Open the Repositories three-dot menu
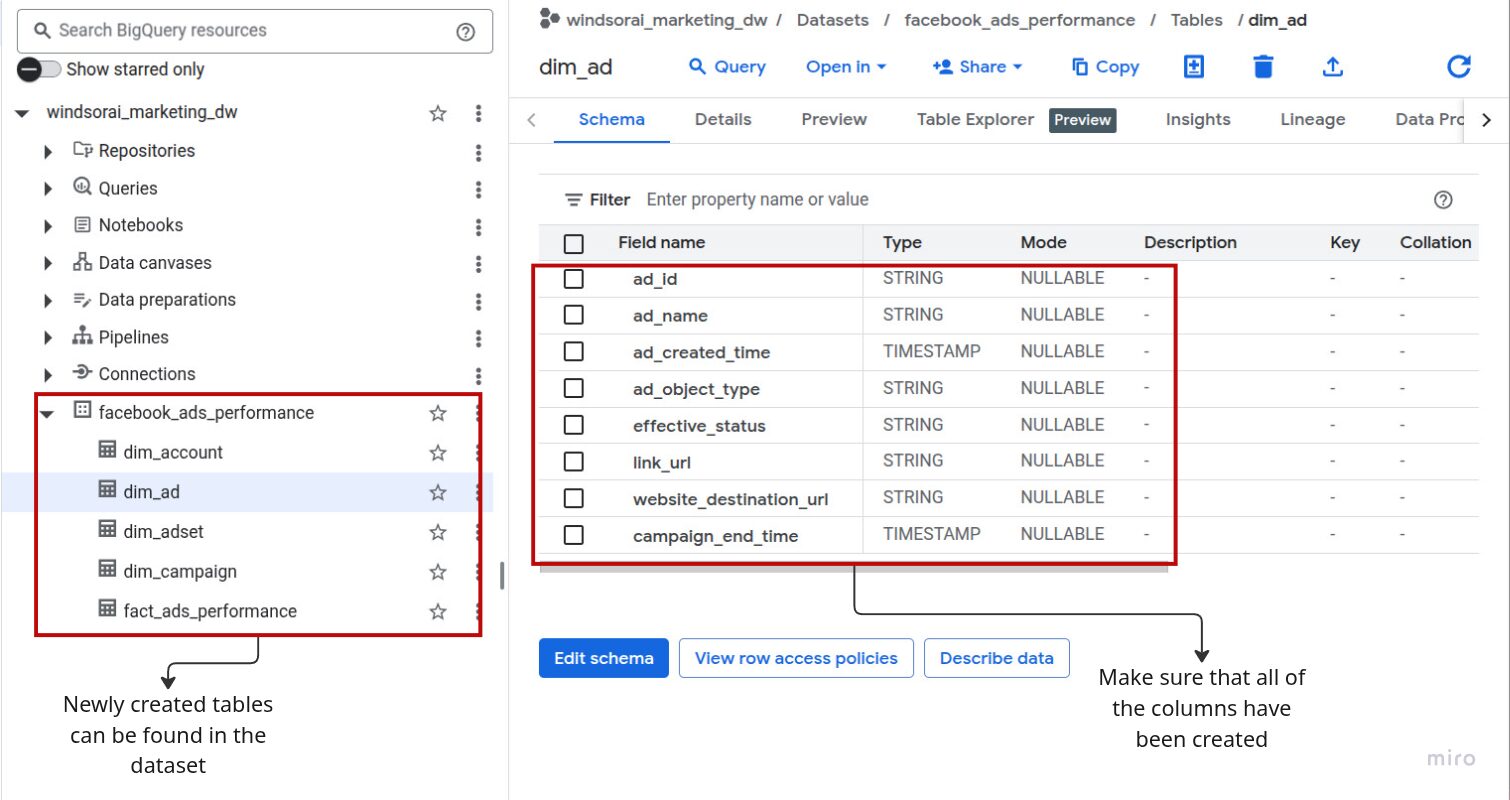The width and height of the screenshot is (1510, 800). pos(479,152)
